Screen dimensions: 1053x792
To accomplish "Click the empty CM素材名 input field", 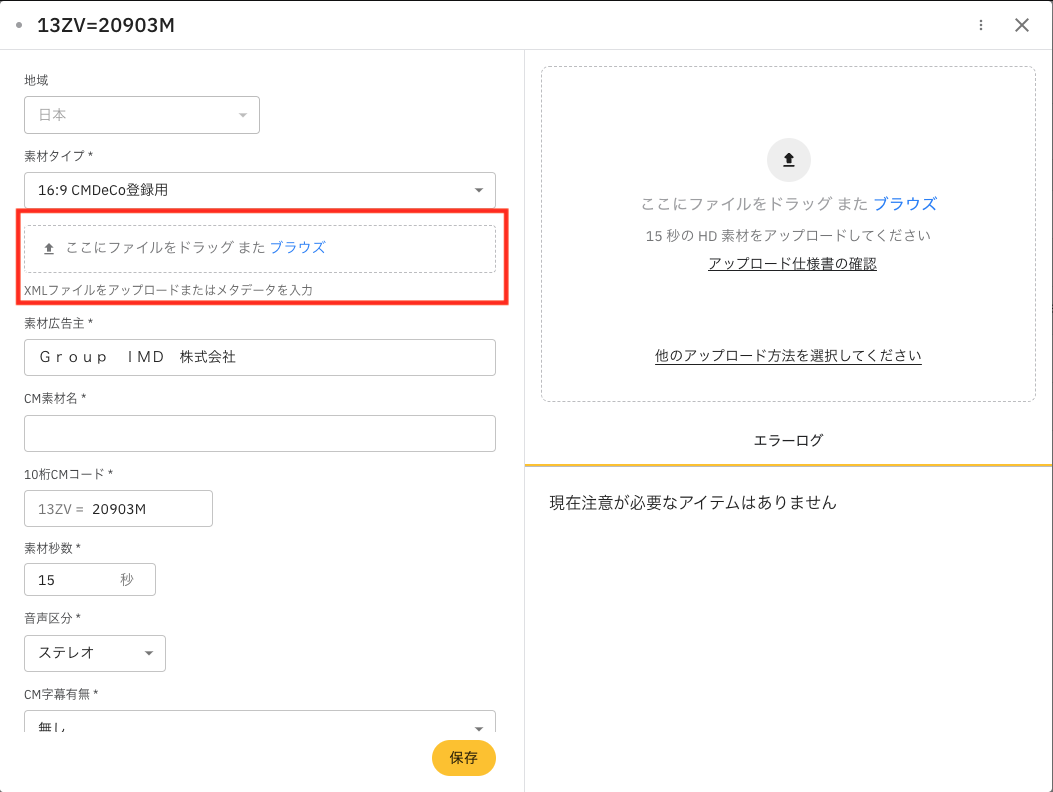I will [x=259, y=433].
